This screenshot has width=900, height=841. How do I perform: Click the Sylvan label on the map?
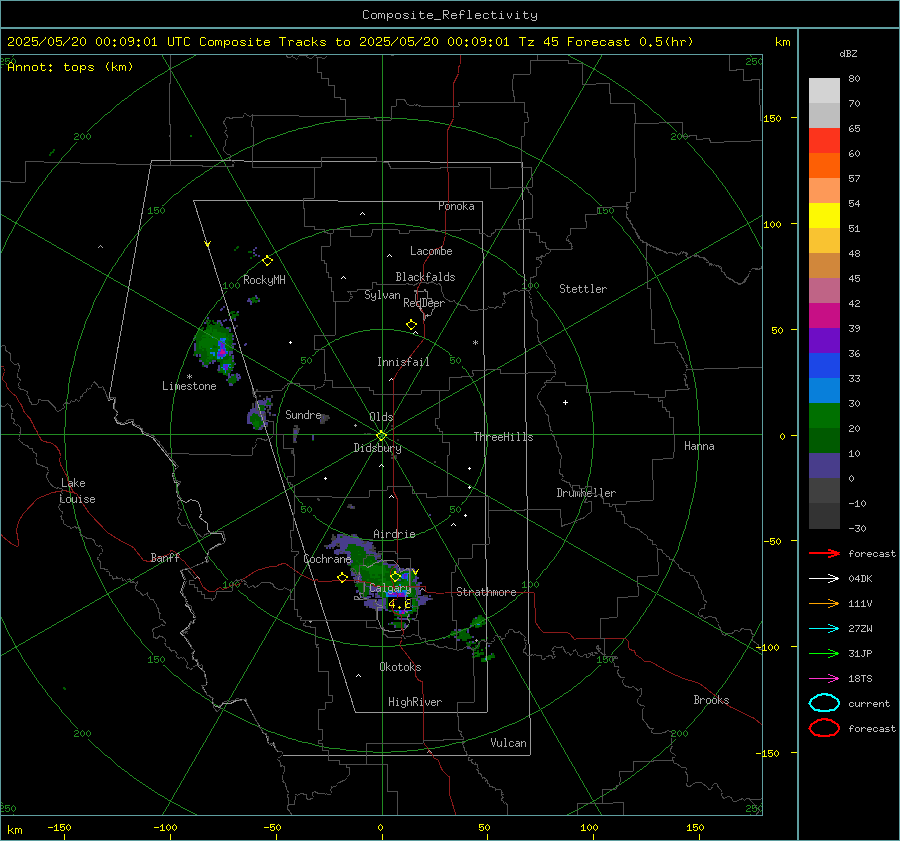pos(382,295)
